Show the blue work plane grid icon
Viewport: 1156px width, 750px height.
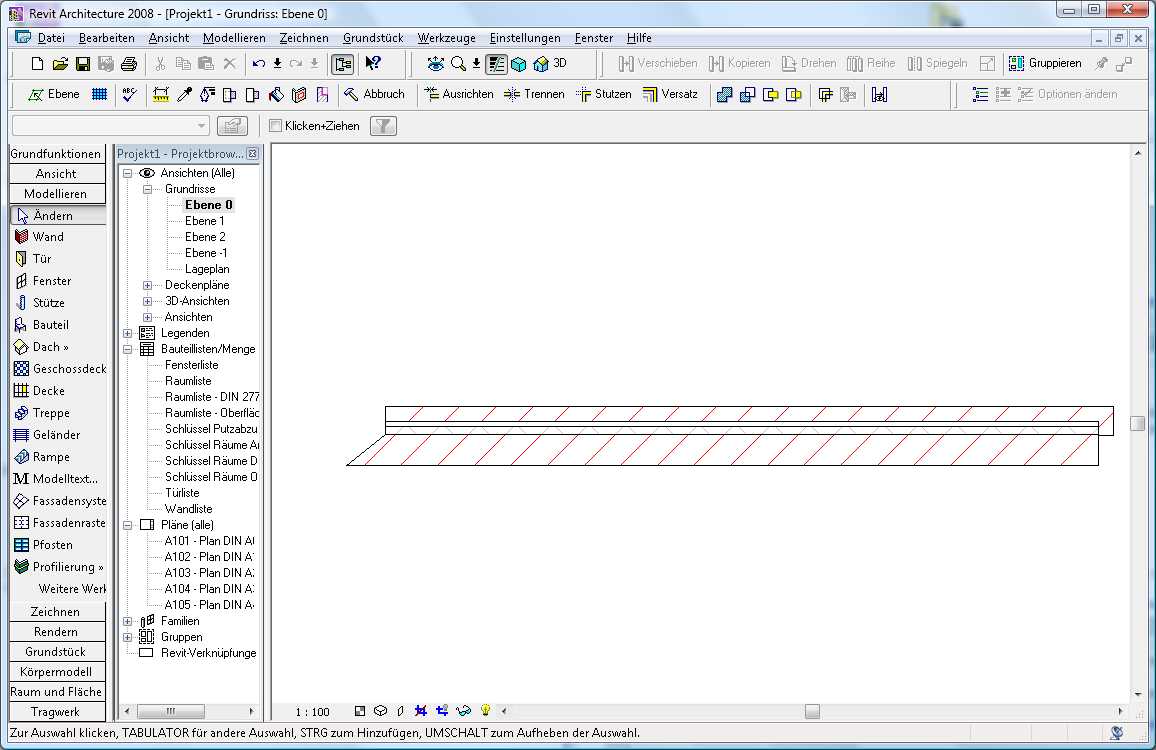[100, 94]
